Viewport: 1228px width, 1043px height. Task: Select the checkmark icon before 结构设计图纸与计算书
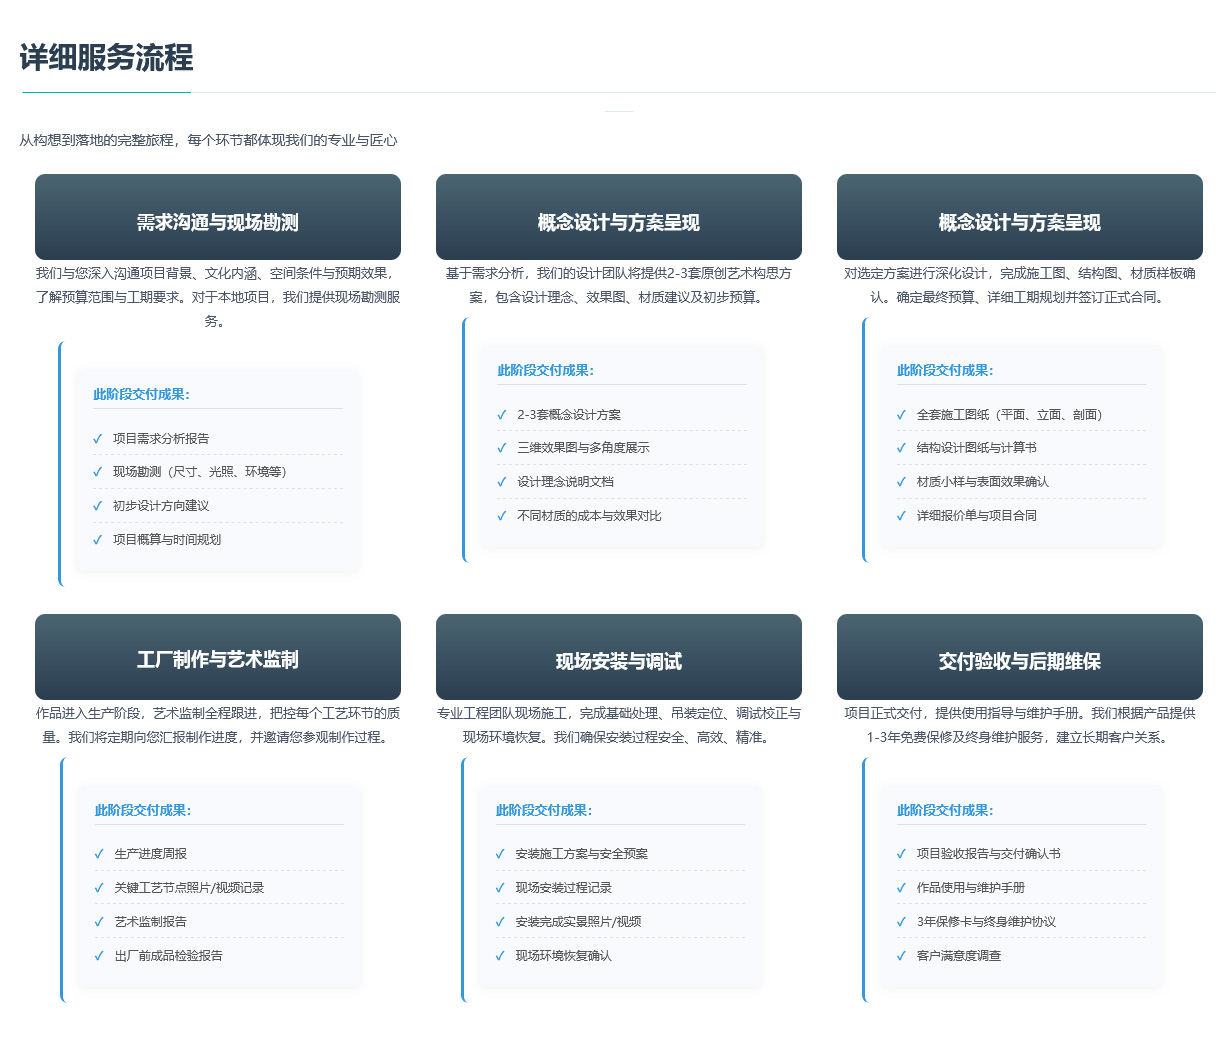coord(901,448)
